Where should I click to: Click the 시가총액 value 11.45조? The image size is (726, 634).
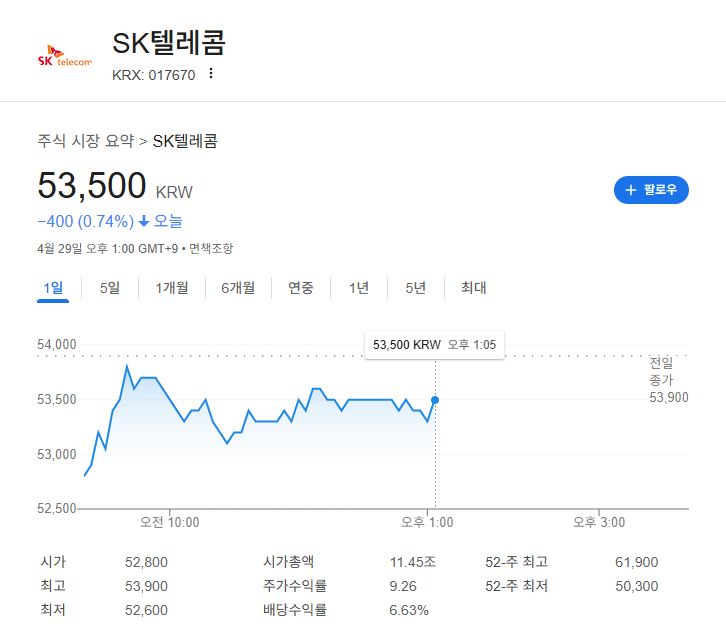coord(413,562)
